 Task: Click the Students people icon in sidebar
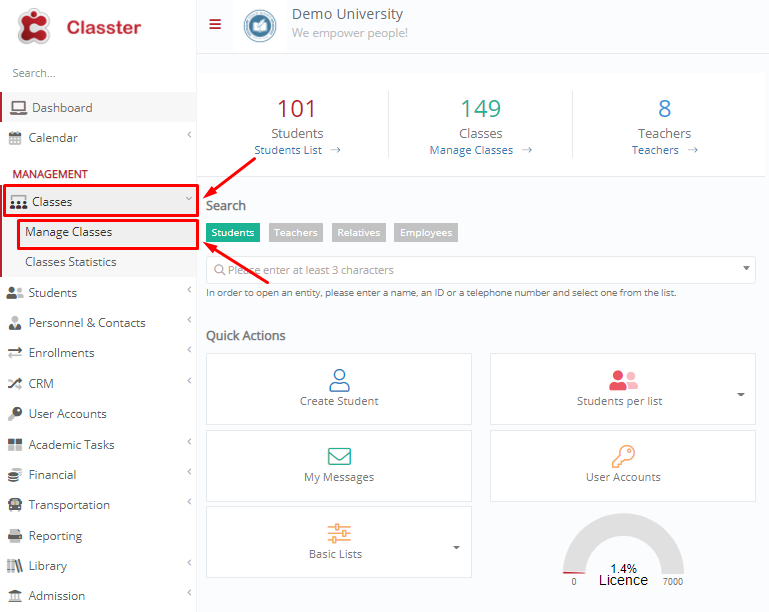15,293
